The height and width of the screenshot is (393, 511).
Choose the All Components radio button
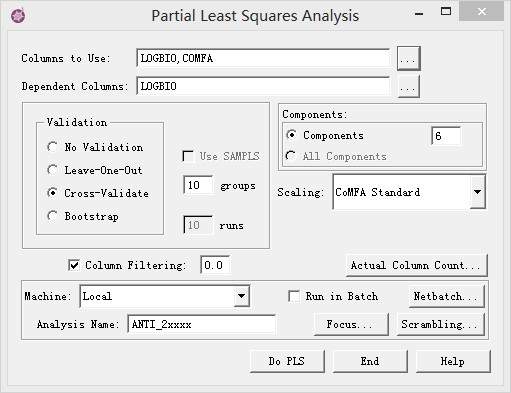click(291, 156)
